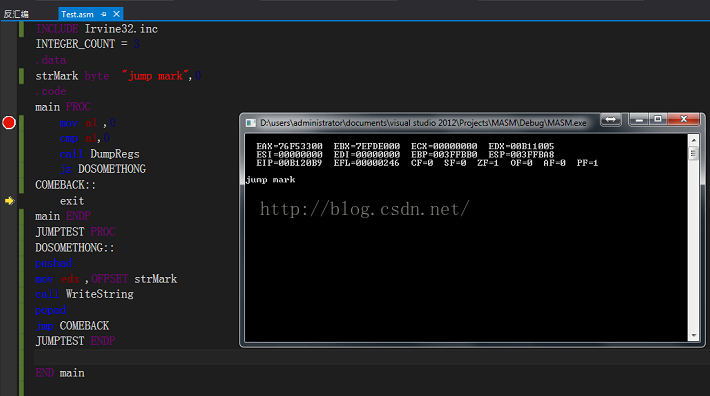Click the strMark byte declaration line

coord(118,76)
